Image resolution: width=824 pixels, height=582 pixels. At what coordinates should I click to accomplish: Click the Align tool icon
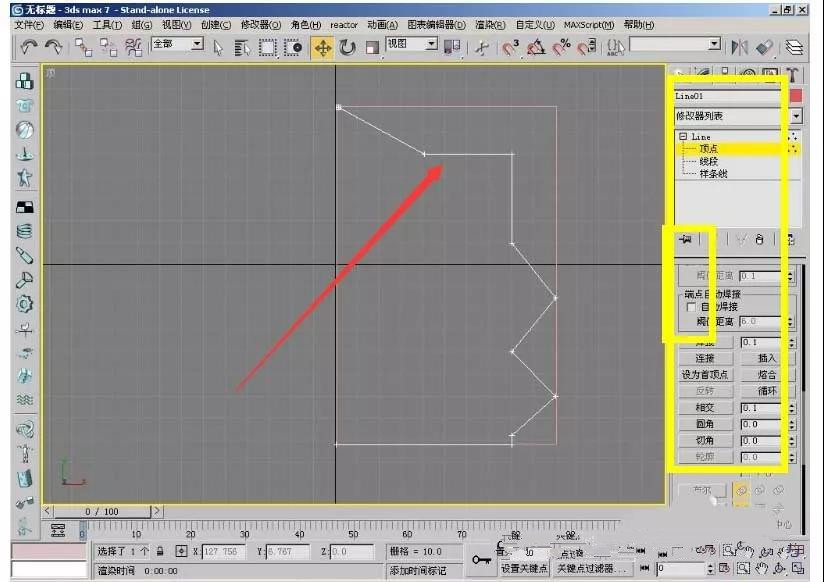(764, 48)
